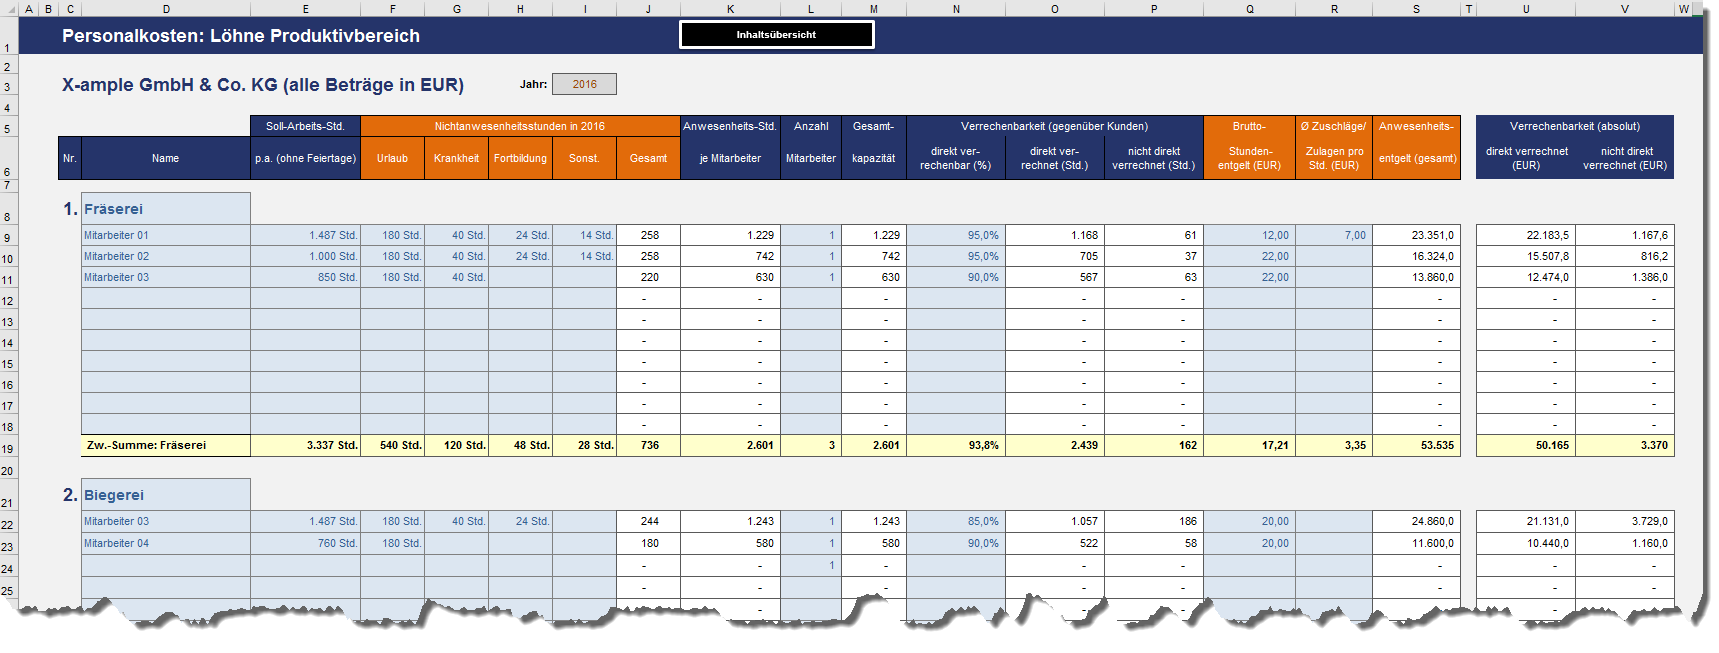This screenshot has width=1719, height=653.
Task: Select direkt verrechnet EUR value 22.183,5
Action: [x=1526, y=235]
